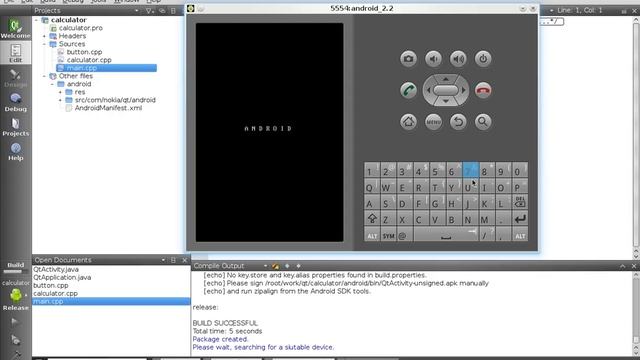
Task: Click the DEL key on emulator keyboard
Action: [520, 202]
